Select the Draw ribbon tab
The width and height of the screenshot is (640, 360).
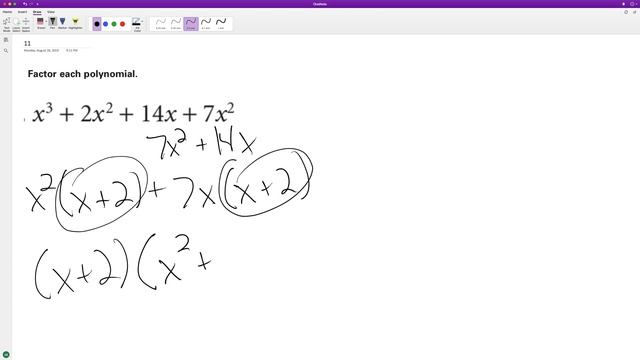coord(37,12)
